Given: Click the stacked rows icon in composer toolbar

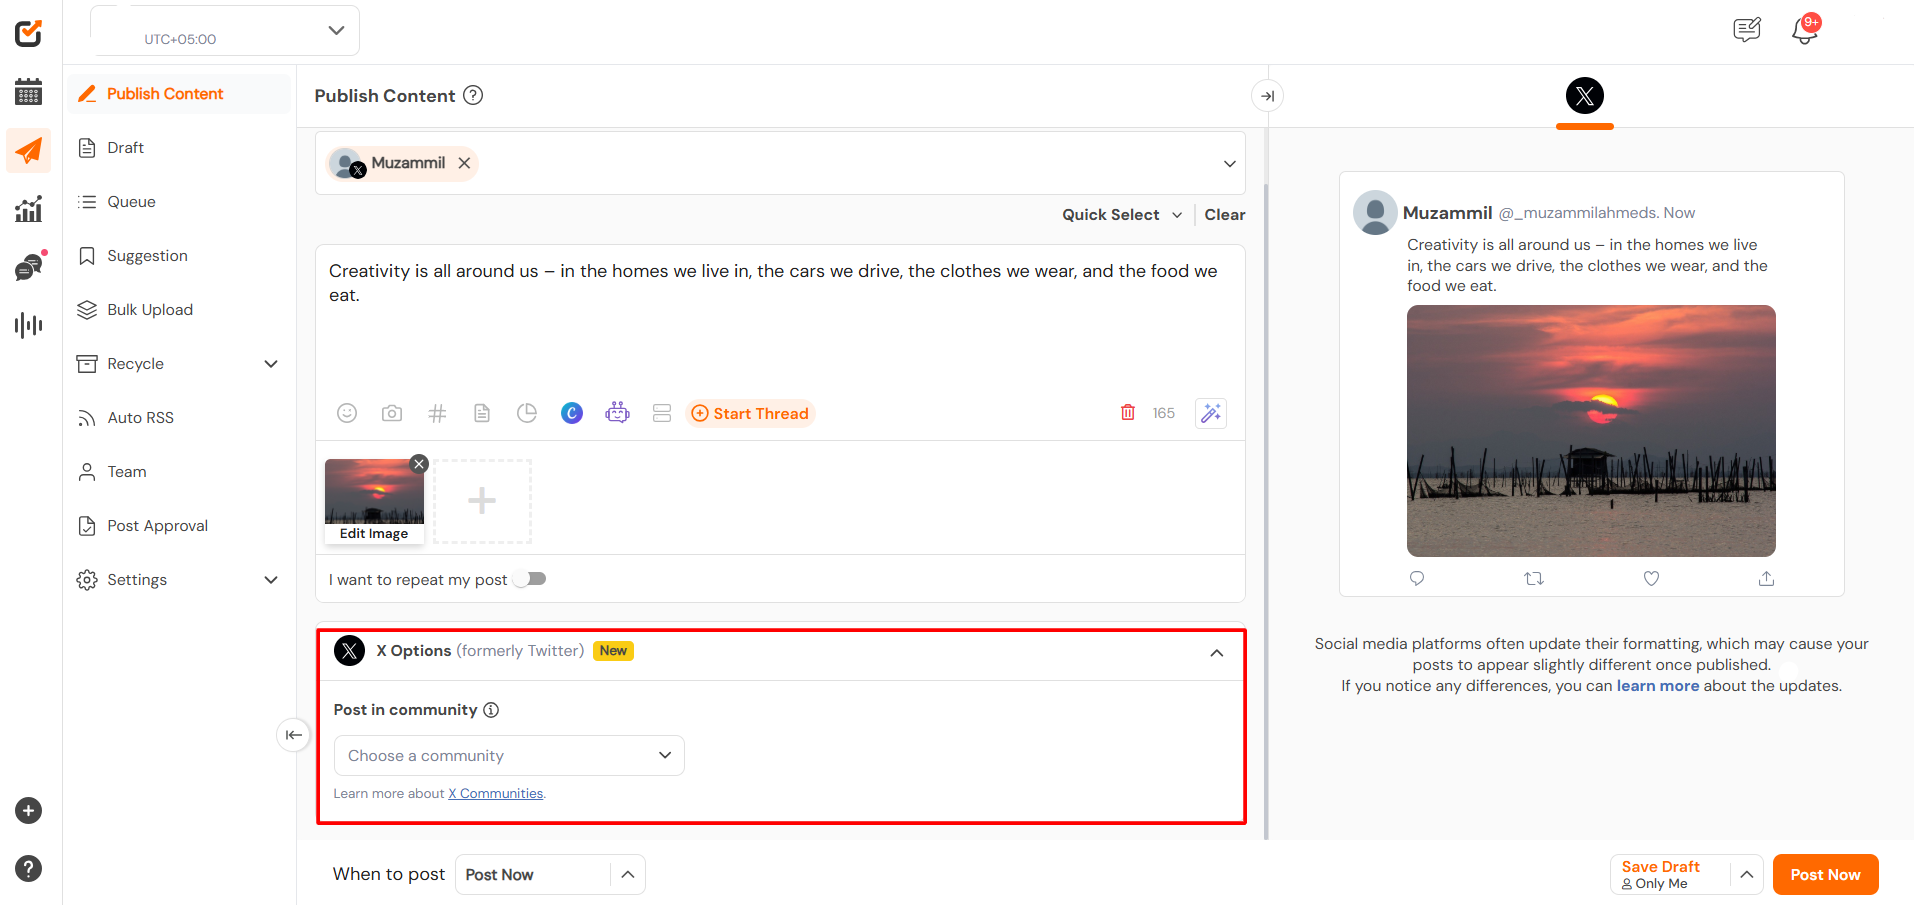Looking at the screenshot, I should point(662,413).
